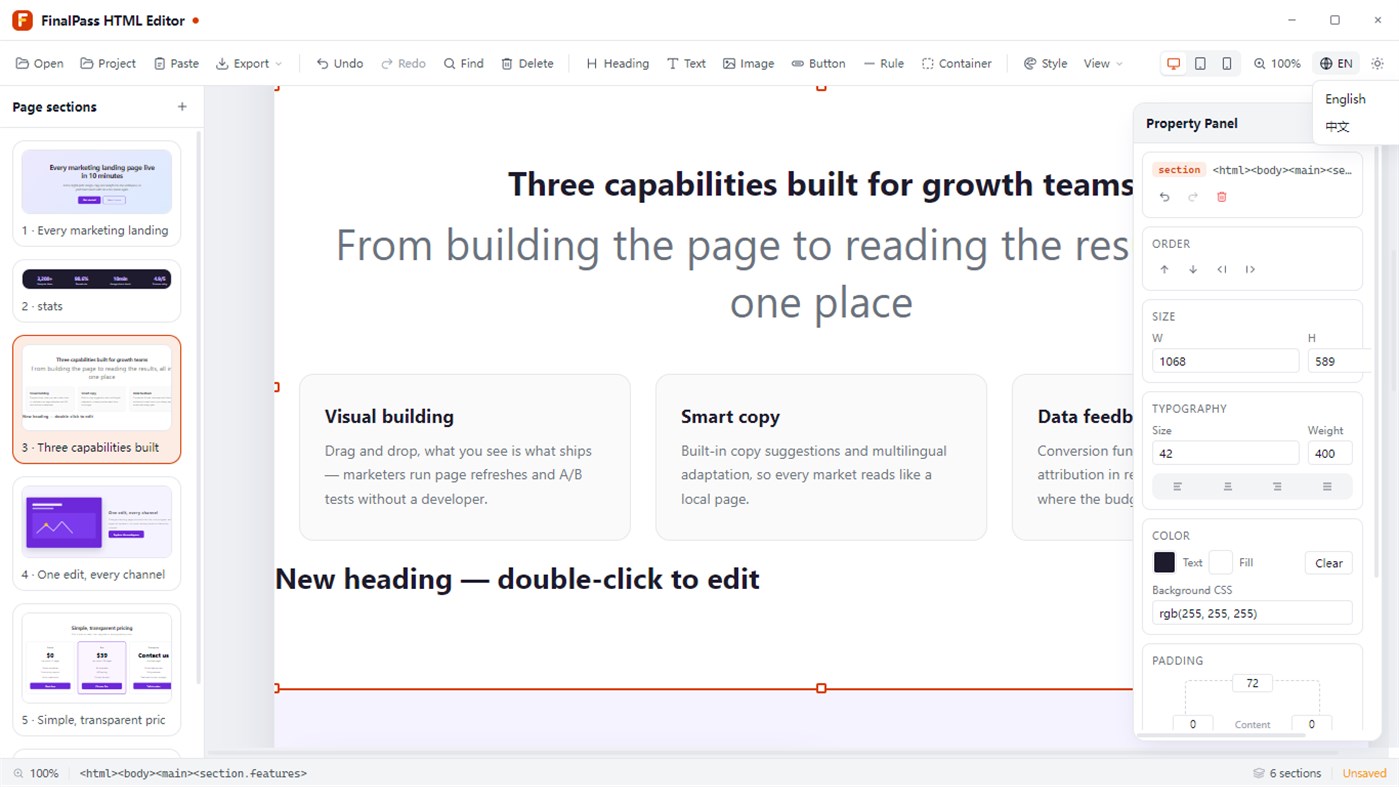Align text left in Typography
1399x787 pixels.
tap(1177, 487)
